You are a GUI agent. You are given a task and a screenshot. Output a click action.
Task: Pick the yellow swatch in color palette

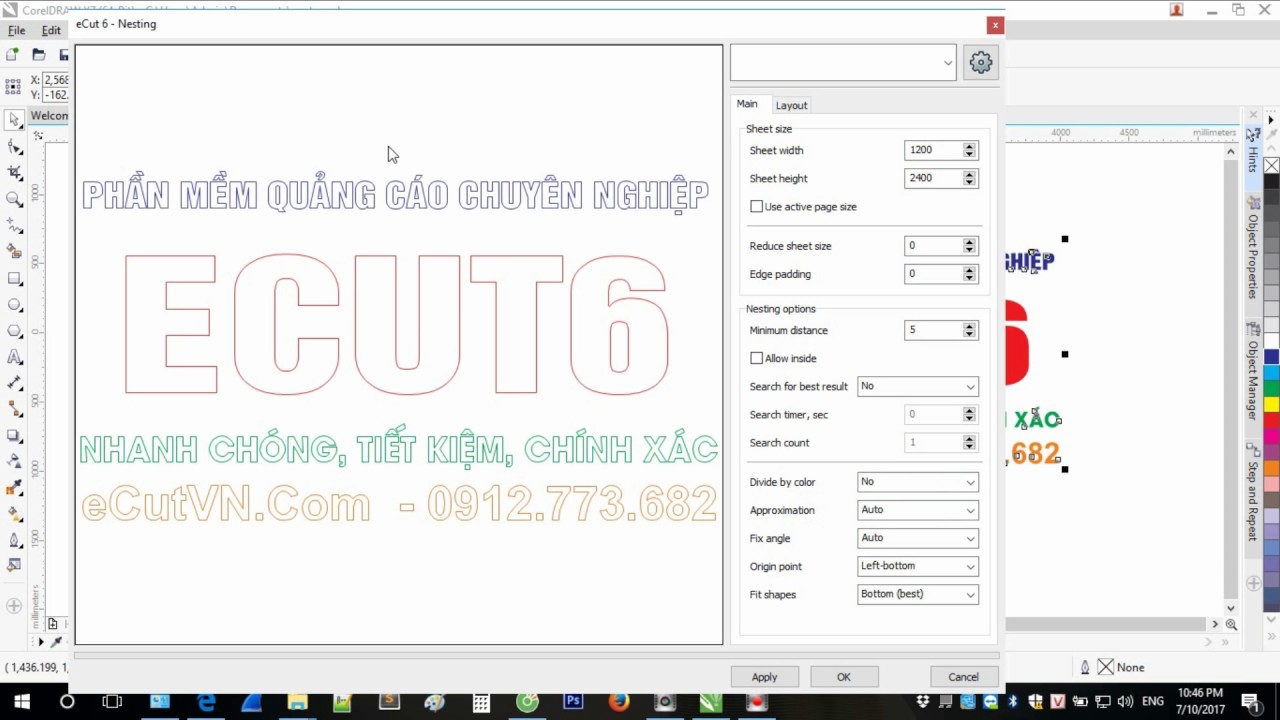pyautogui.click(x=1271, y=405)
